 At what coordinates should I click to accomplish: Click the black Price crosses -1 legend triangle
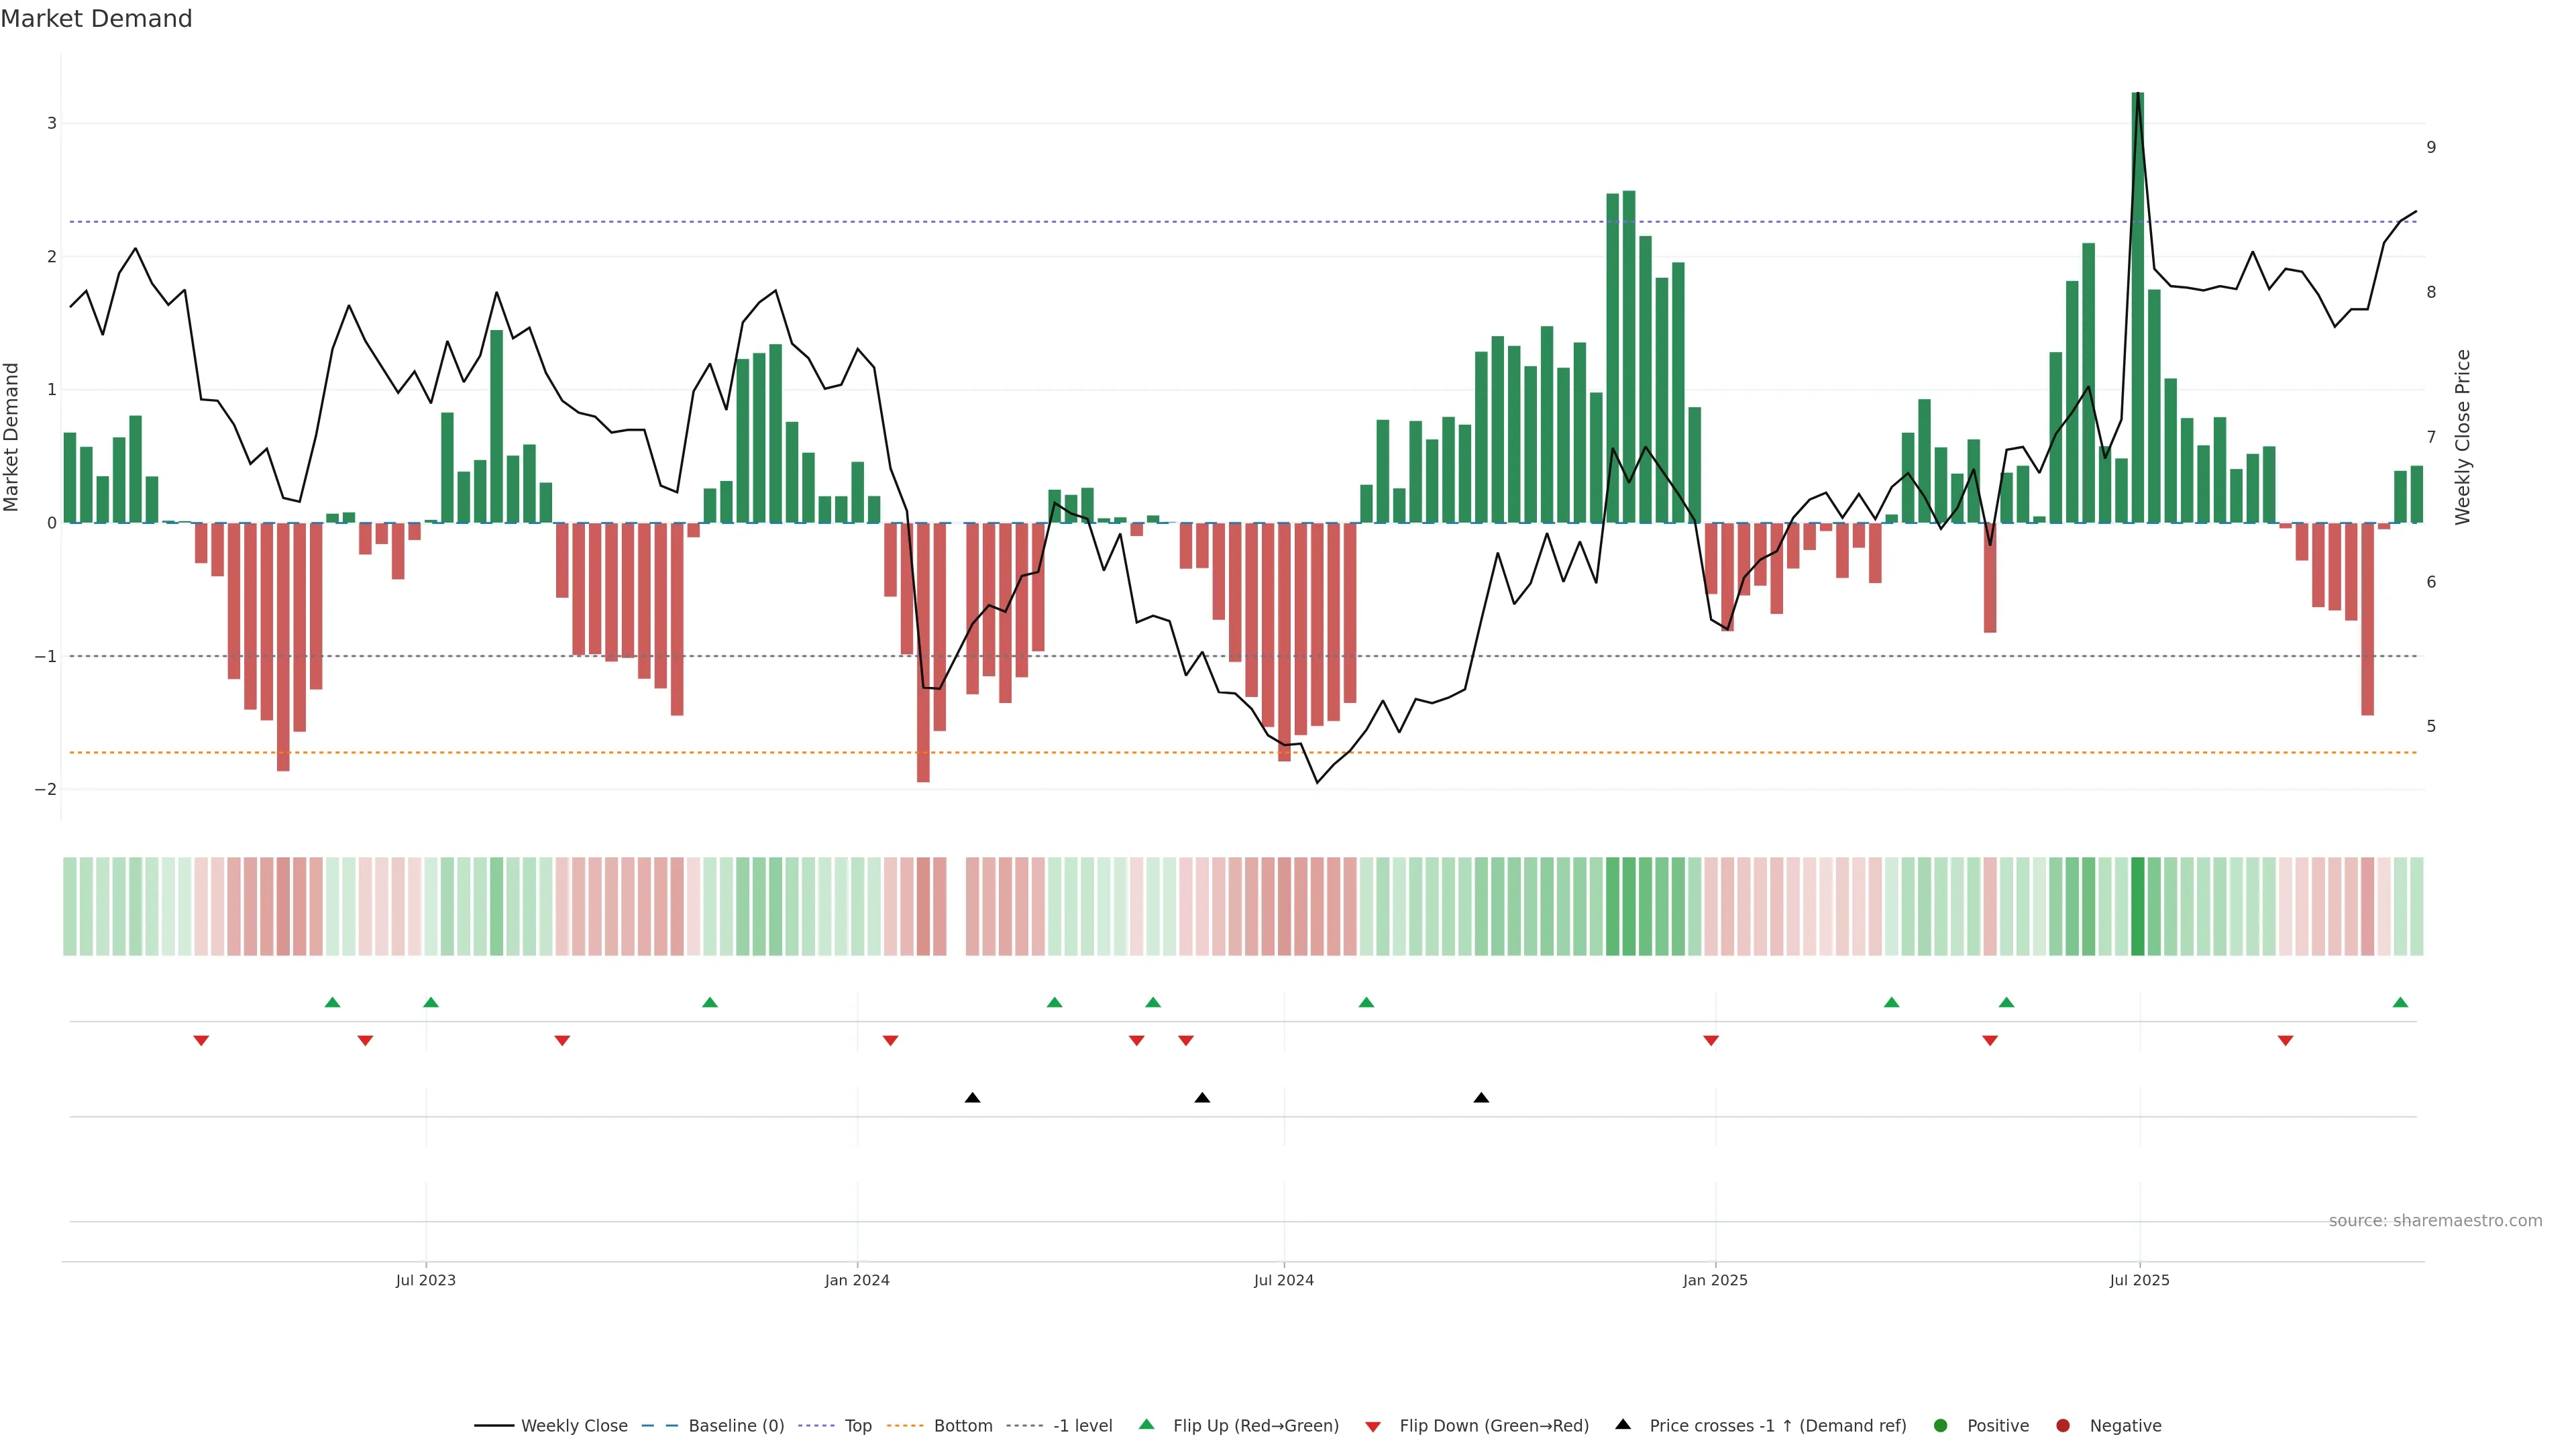click(1623, 1425)
